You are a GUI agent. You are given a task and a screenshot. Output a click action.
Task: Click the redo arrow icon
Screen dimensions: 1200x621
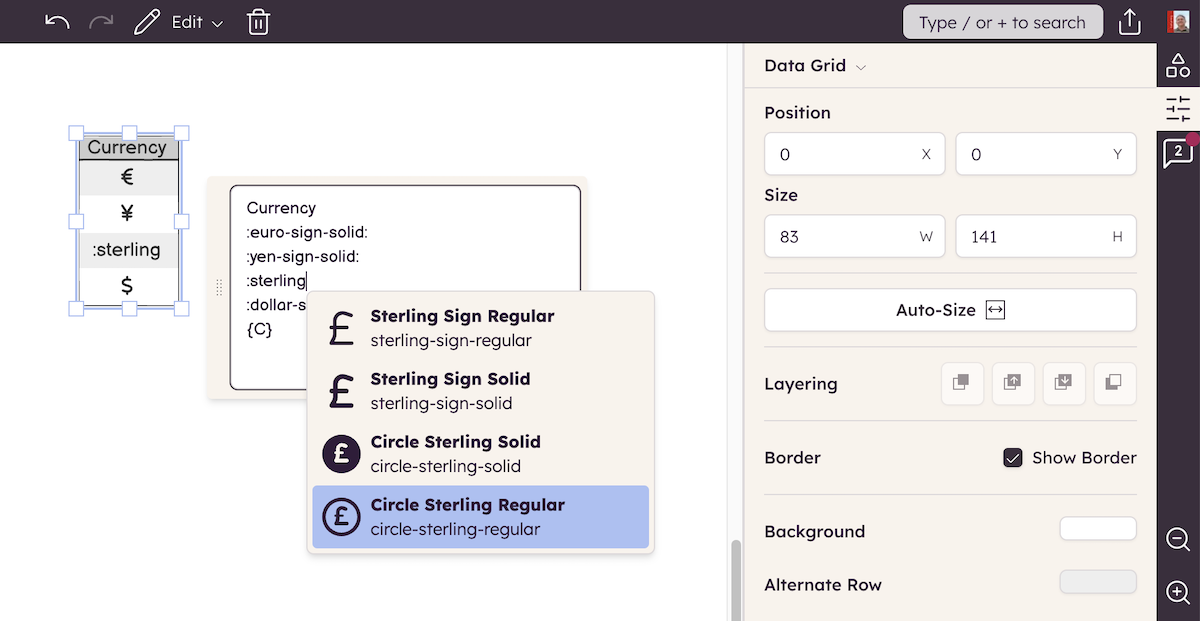tap(102, 22)
